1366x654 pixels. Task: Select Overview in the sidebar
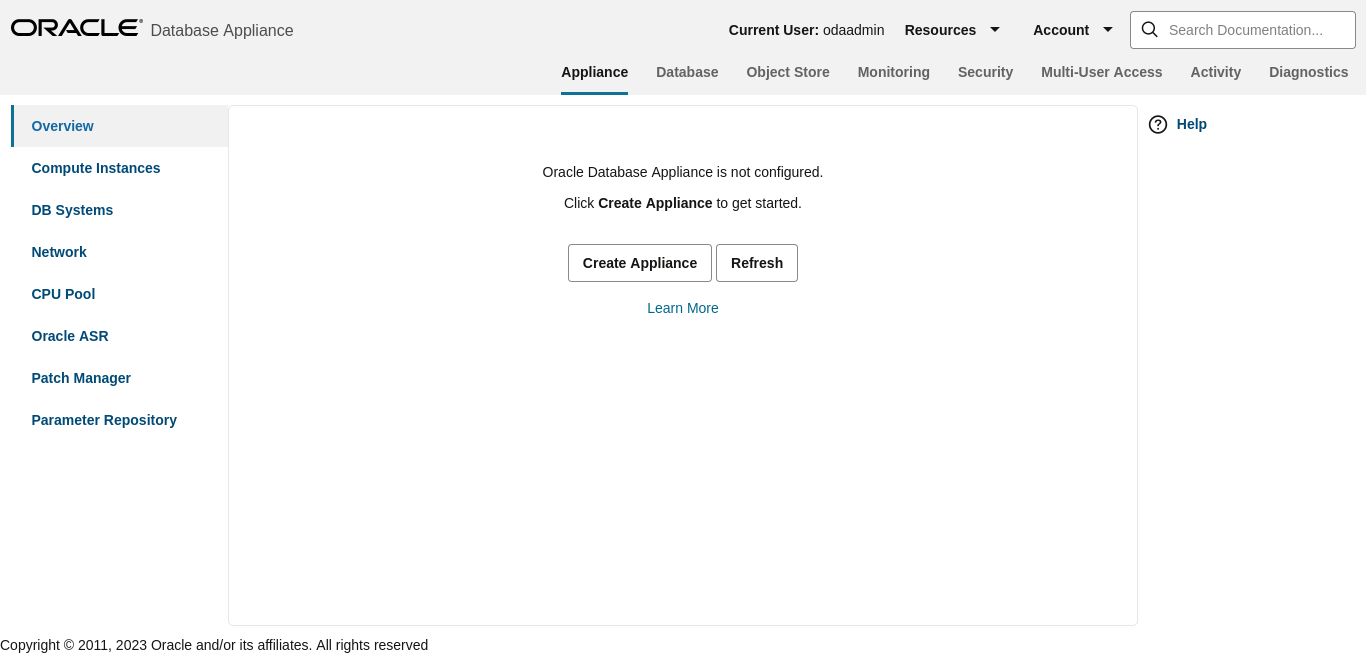tap(120, 126)
